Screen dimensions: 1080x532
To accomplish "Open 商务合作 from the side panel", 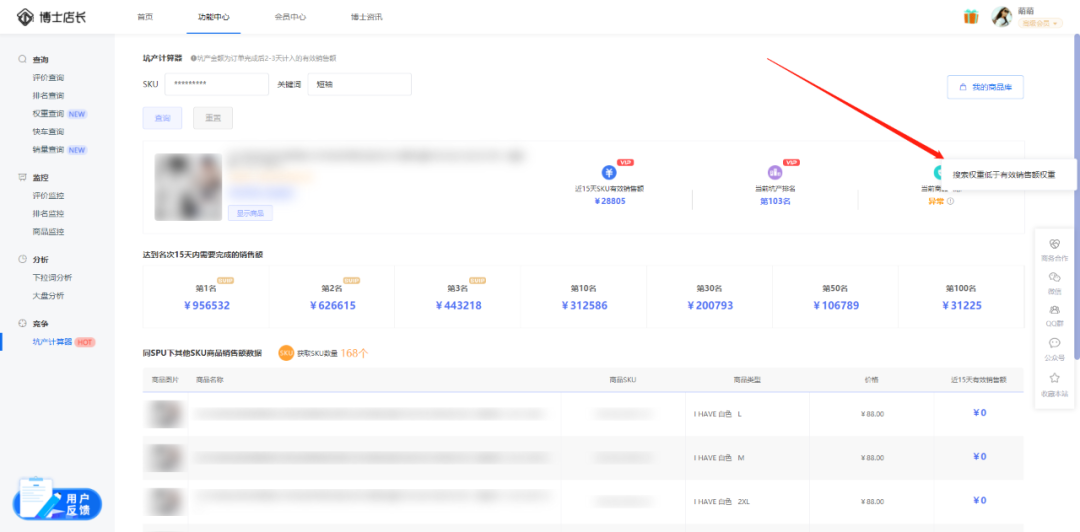I will click(x=1054, y=250).
